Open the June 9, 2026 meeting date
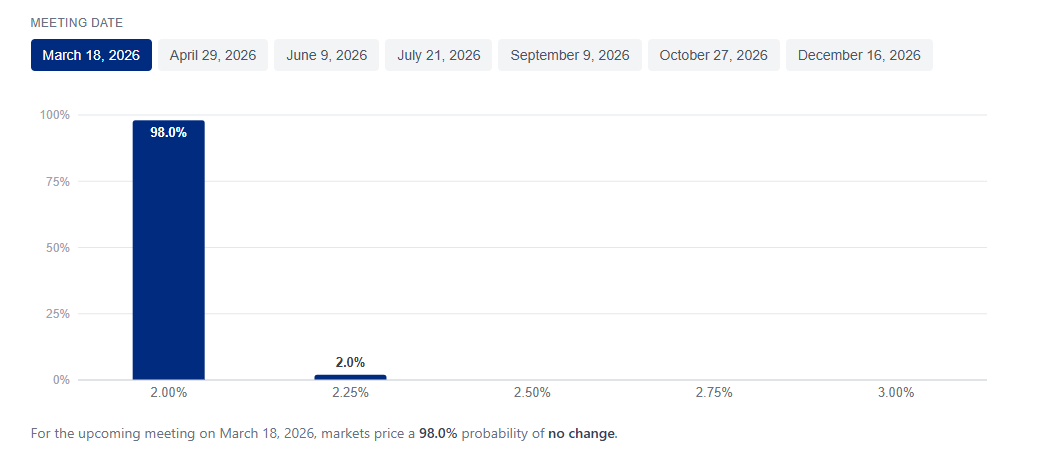Image resolution: width=1056 pixels, height=450 pixels. (326, 55)
